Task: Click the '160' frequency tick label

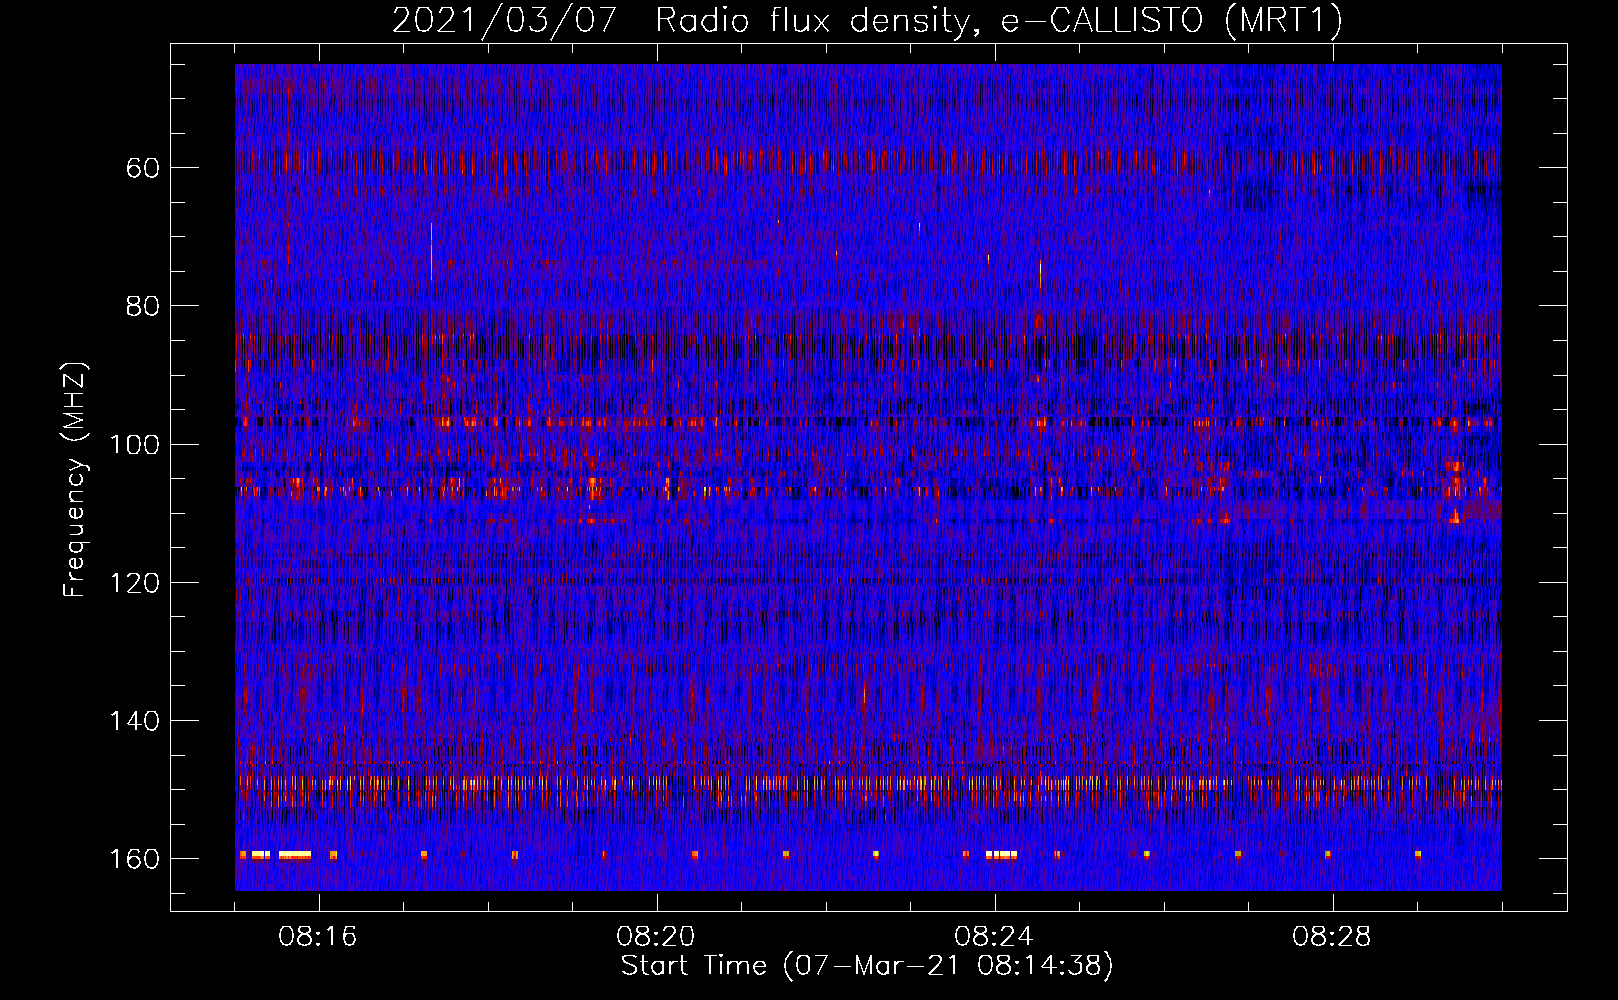Action: pos(134,860)
